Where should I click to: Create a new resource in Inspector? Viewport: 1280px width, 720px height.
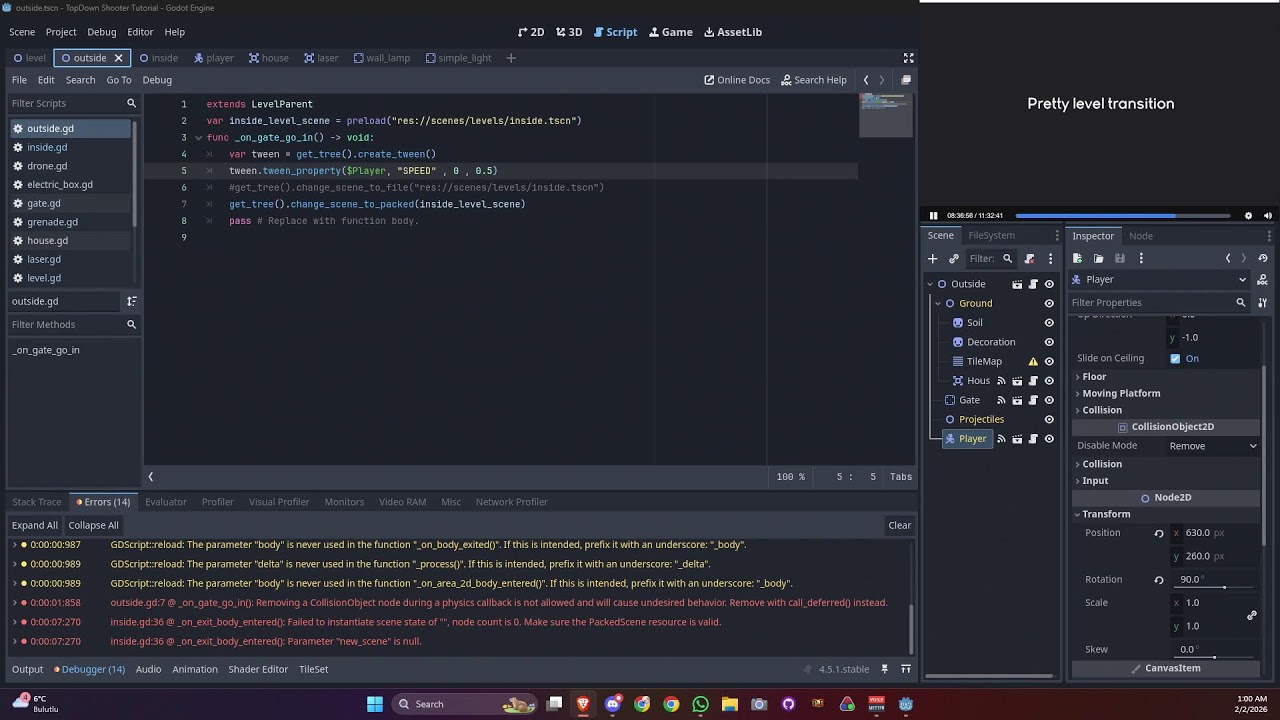pos(1077,259)
